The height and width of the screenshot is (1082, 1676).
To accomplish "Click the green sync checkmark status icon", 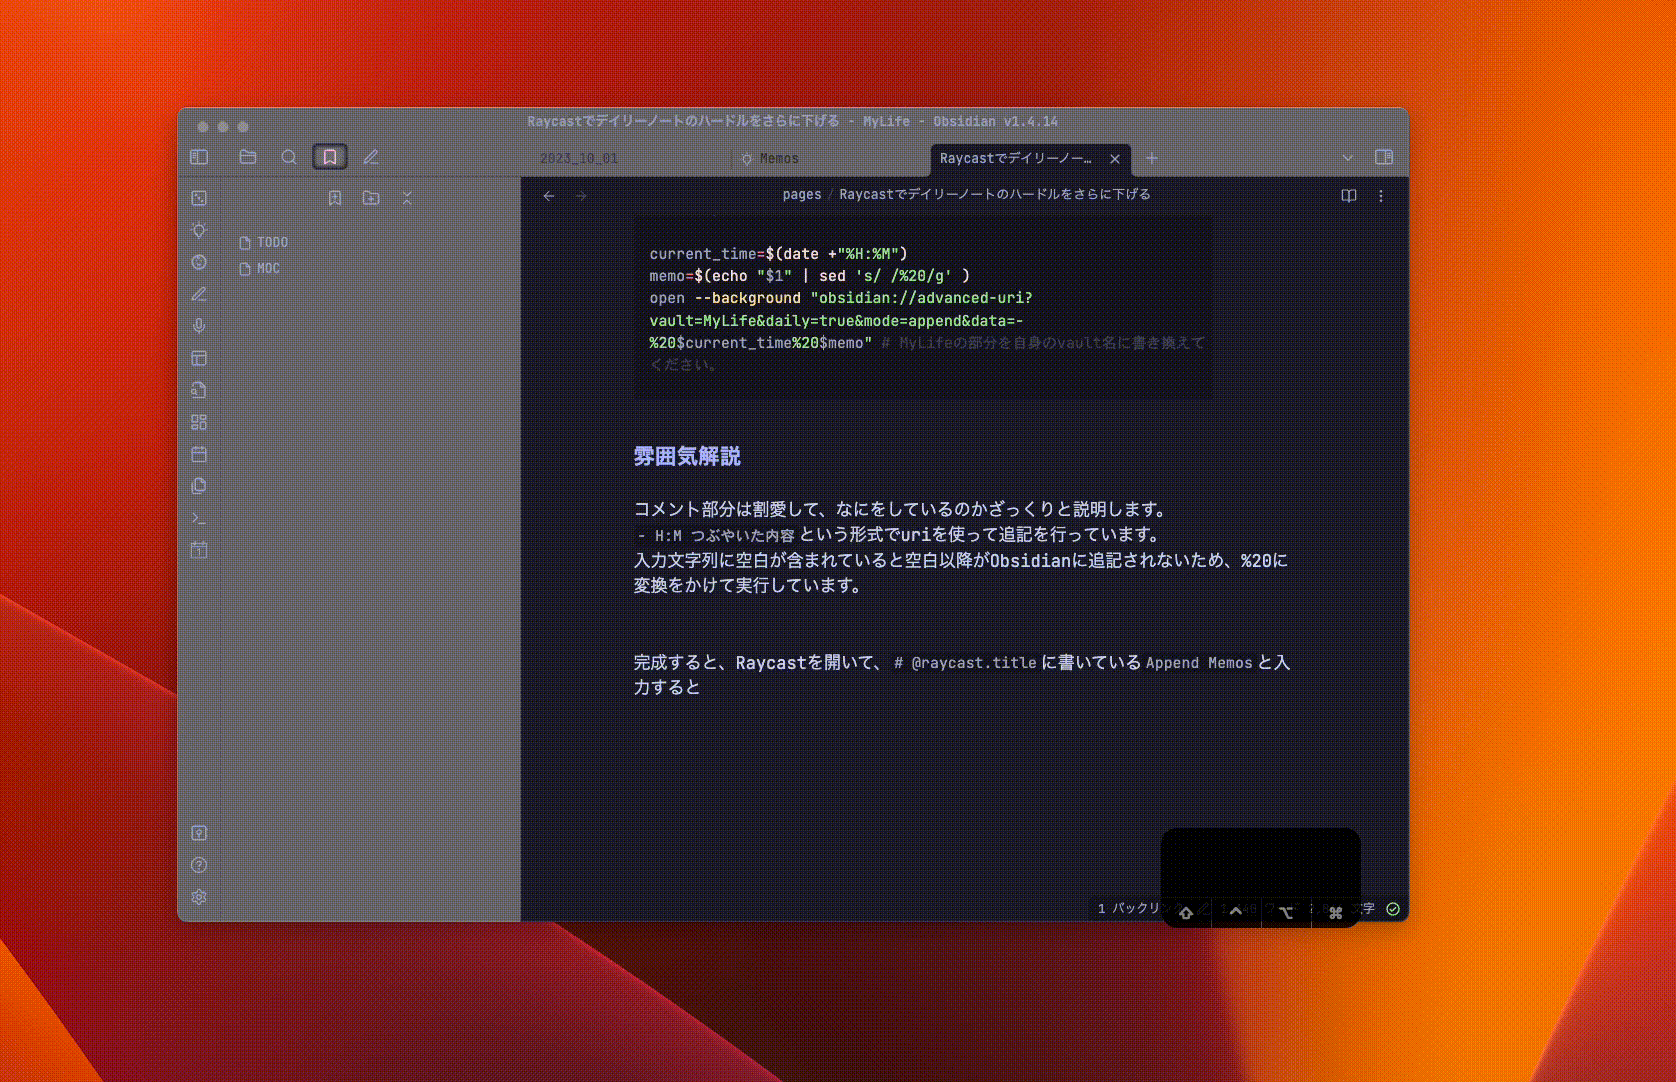I will coord(1393,909).
